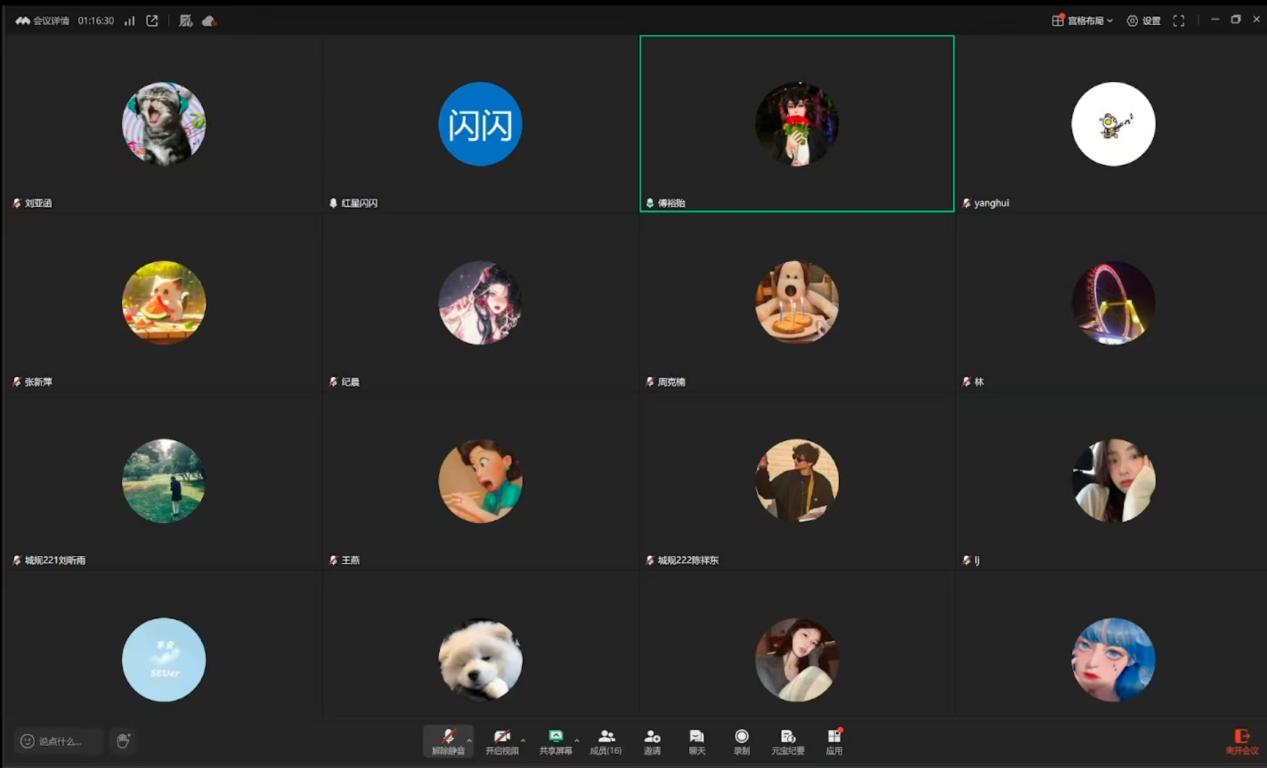1267x768 pixels.
Task: Click the raise hand icon
Action: [123, 741]
